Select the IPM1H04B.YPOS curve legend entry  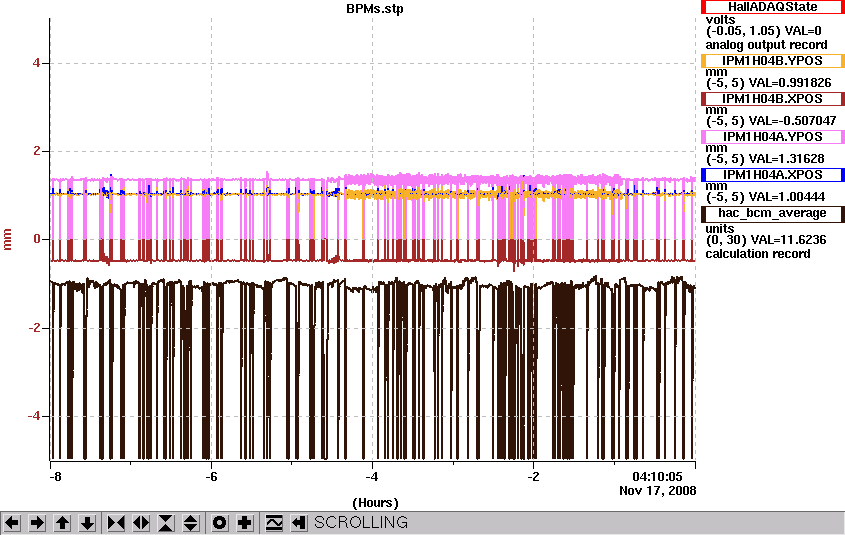pyautogui.click(x=772, y=61)
